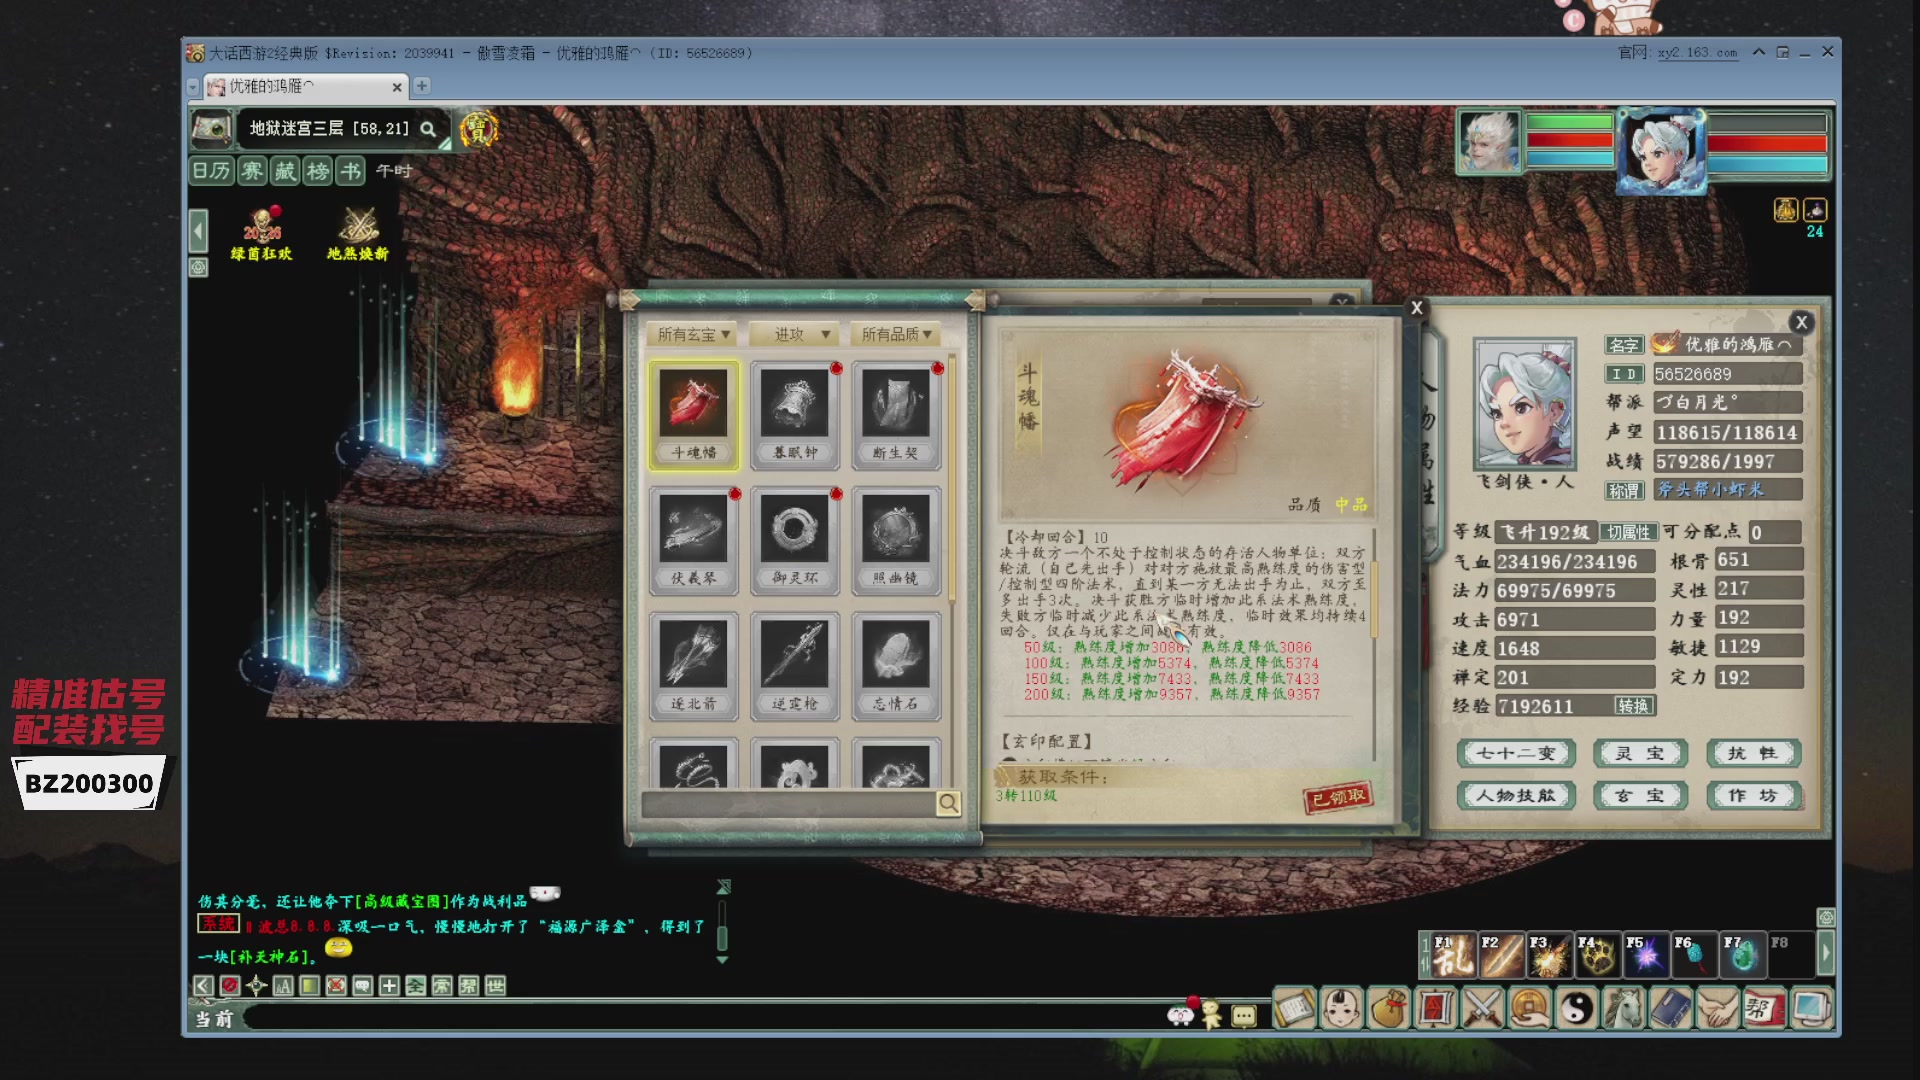Viewport: 1920px width, 1080px height.
Task: Click the 人物技能 button
Action: pos(1516,796)
